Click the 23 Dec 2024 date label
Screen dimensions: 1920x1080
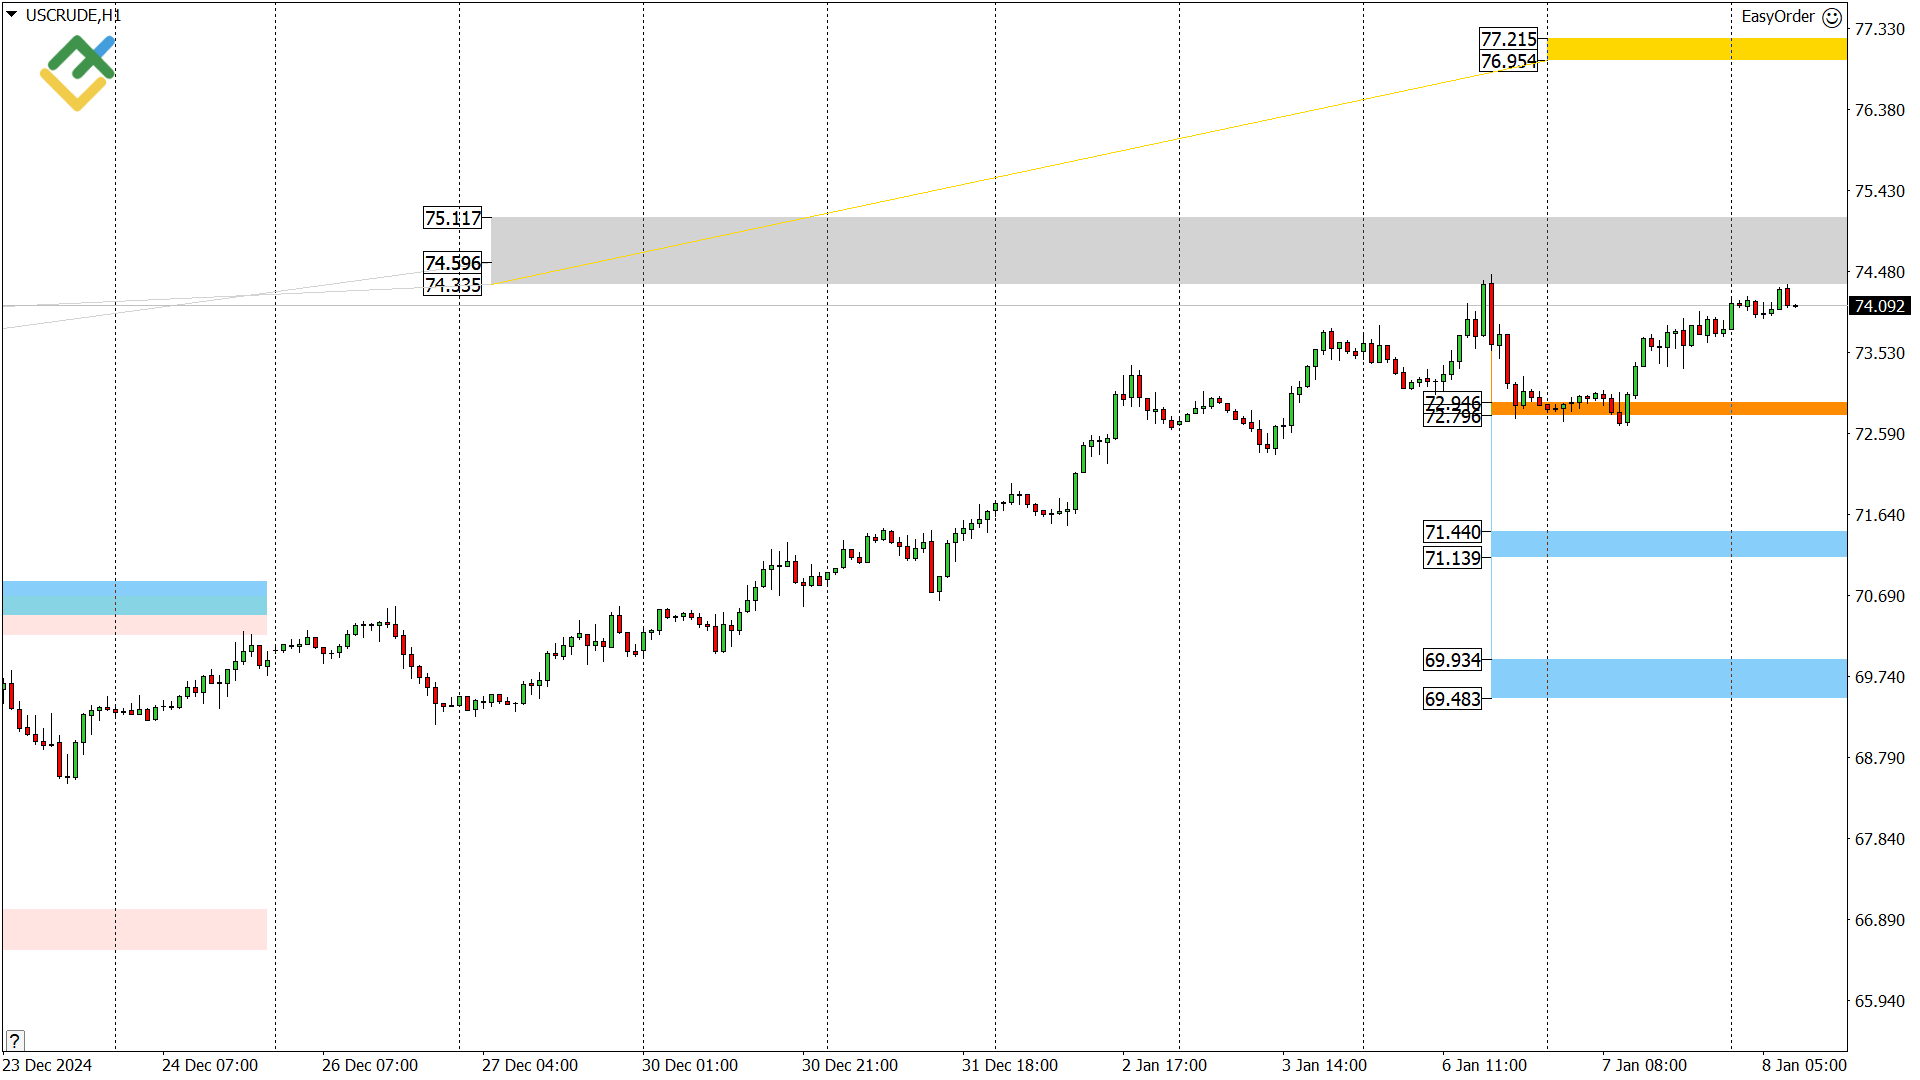47,1065
